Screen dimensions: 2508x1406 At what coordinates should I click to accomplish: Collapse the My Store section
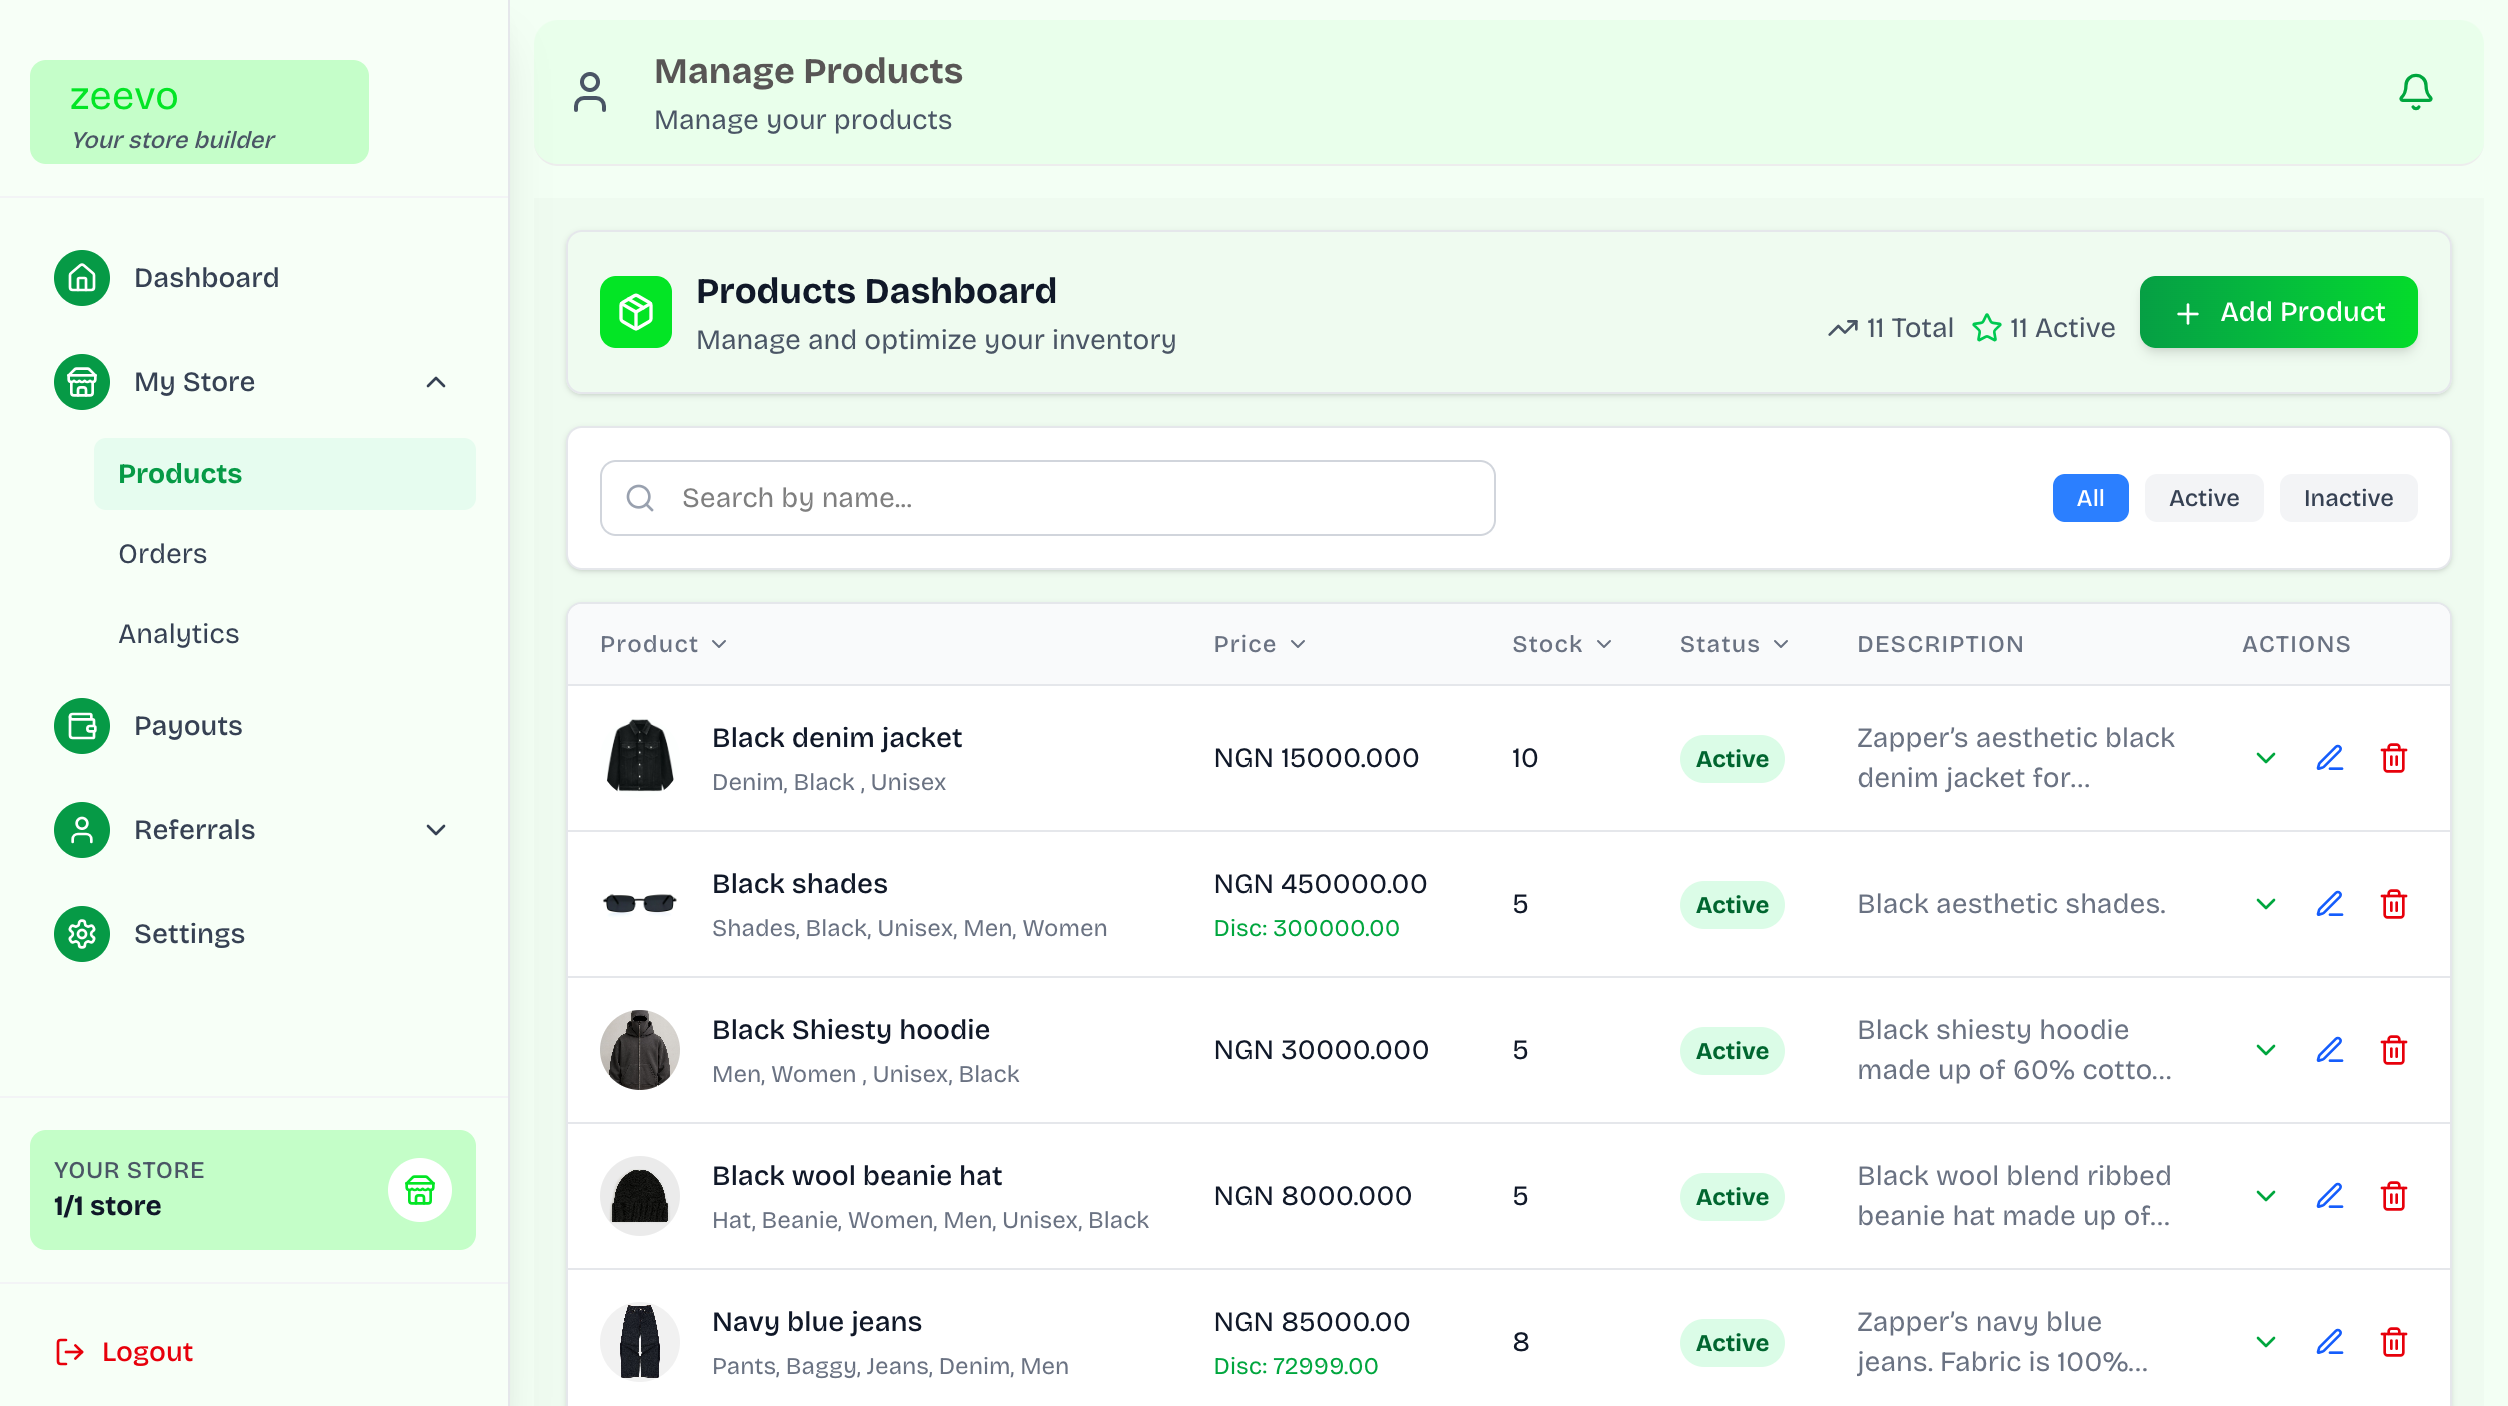pos(436,382)
